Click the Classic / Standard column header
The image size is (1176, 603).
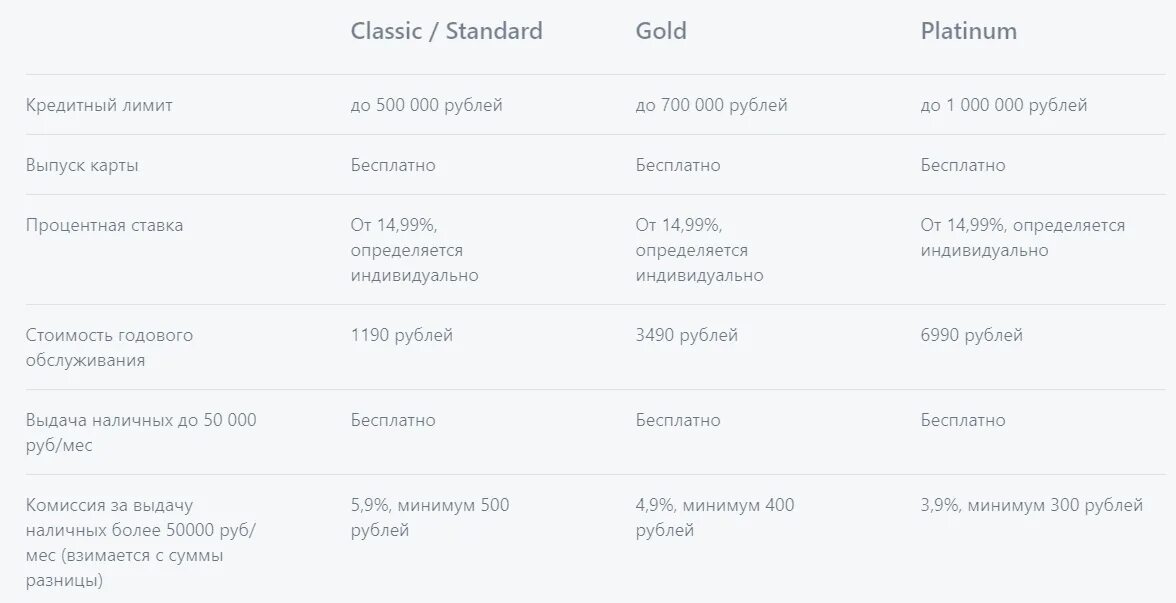446,31
